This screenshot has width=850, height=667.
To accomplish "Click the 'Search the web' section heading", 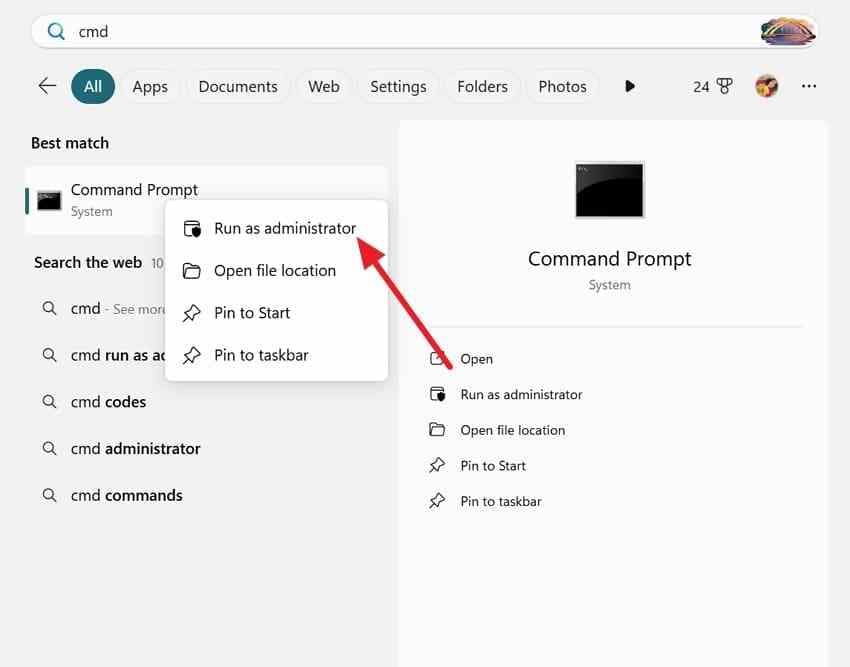I will pos(88,262).
